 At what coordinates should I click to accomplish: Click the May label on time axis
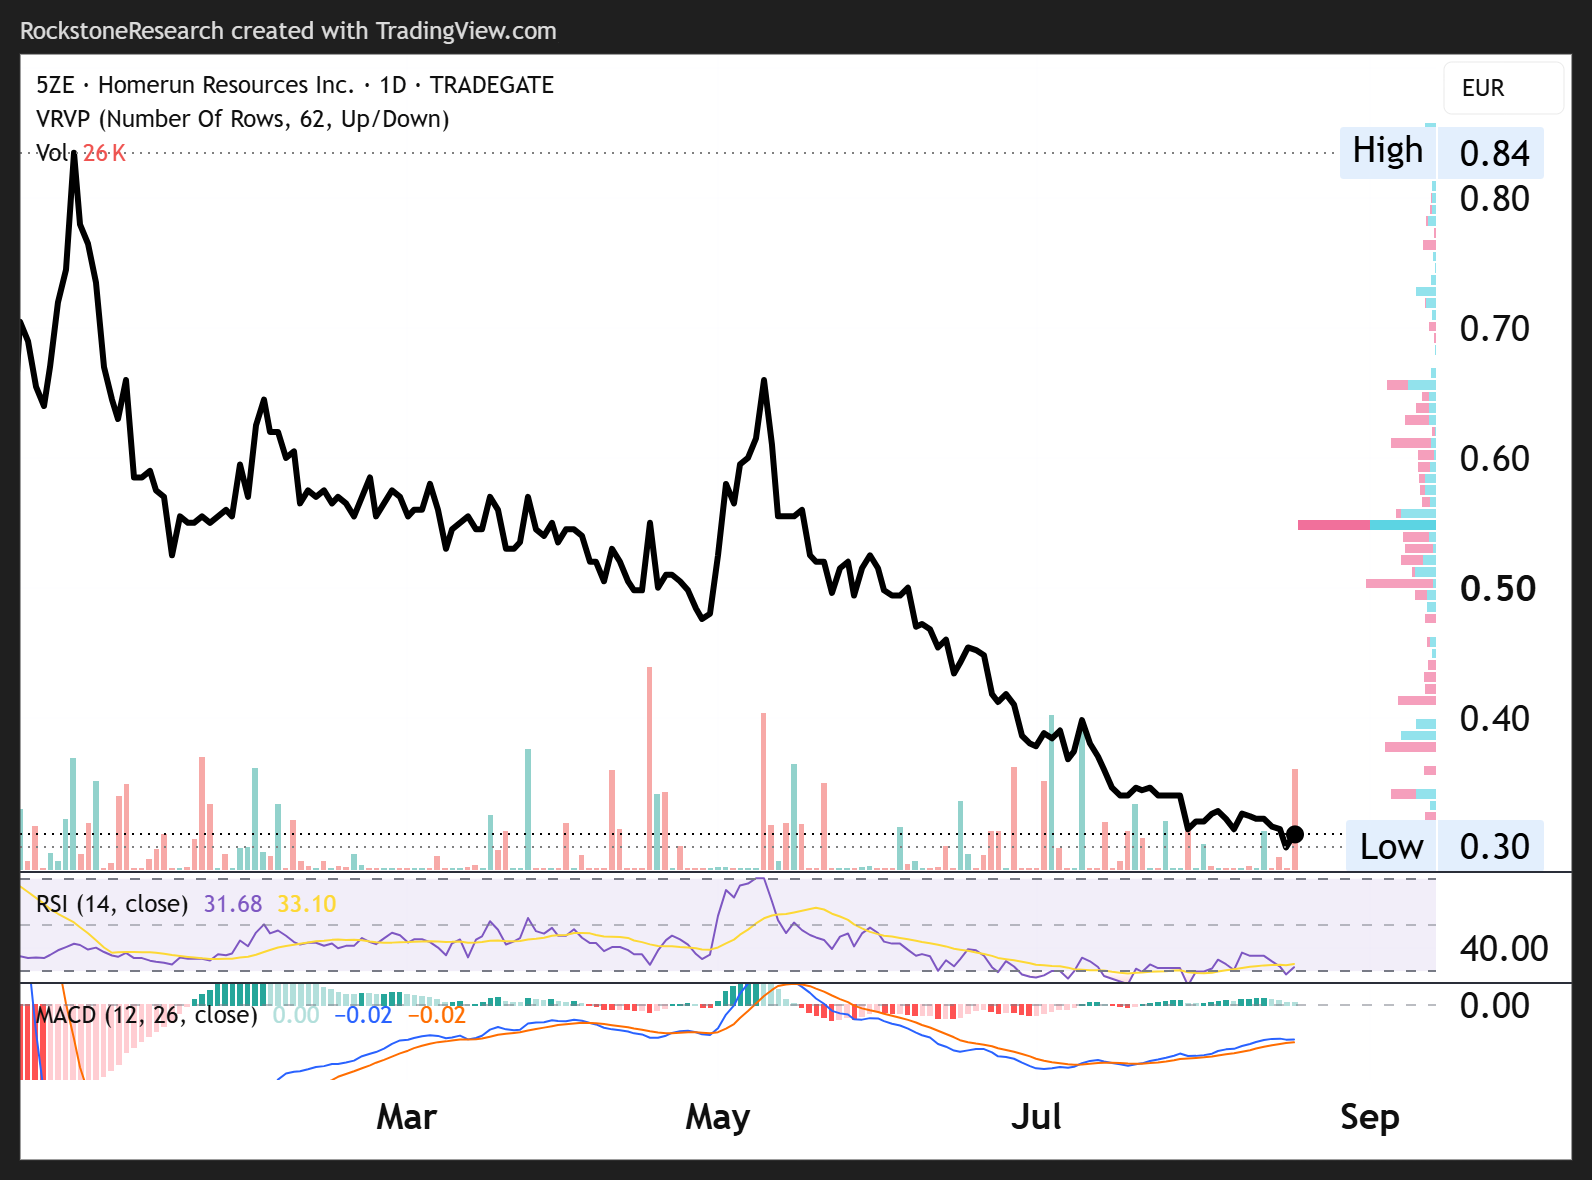718,1117
